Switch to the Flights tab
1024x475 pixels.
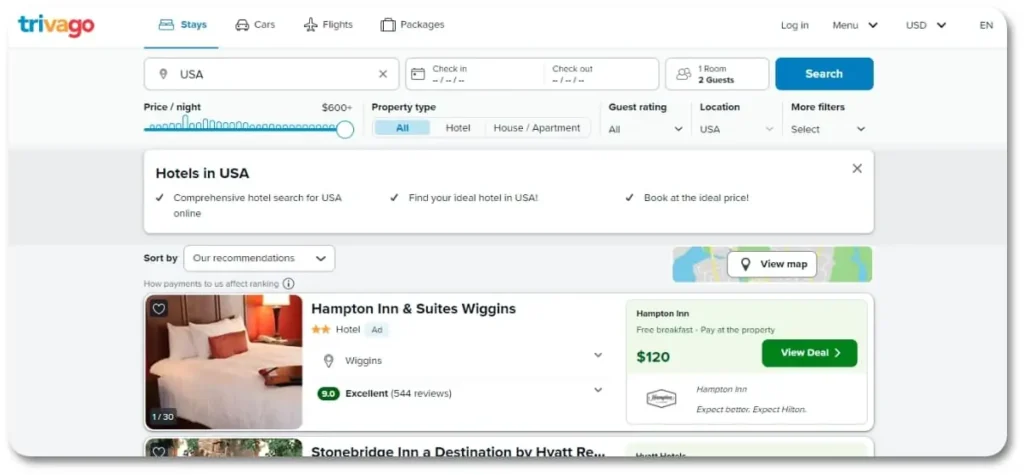328,25
